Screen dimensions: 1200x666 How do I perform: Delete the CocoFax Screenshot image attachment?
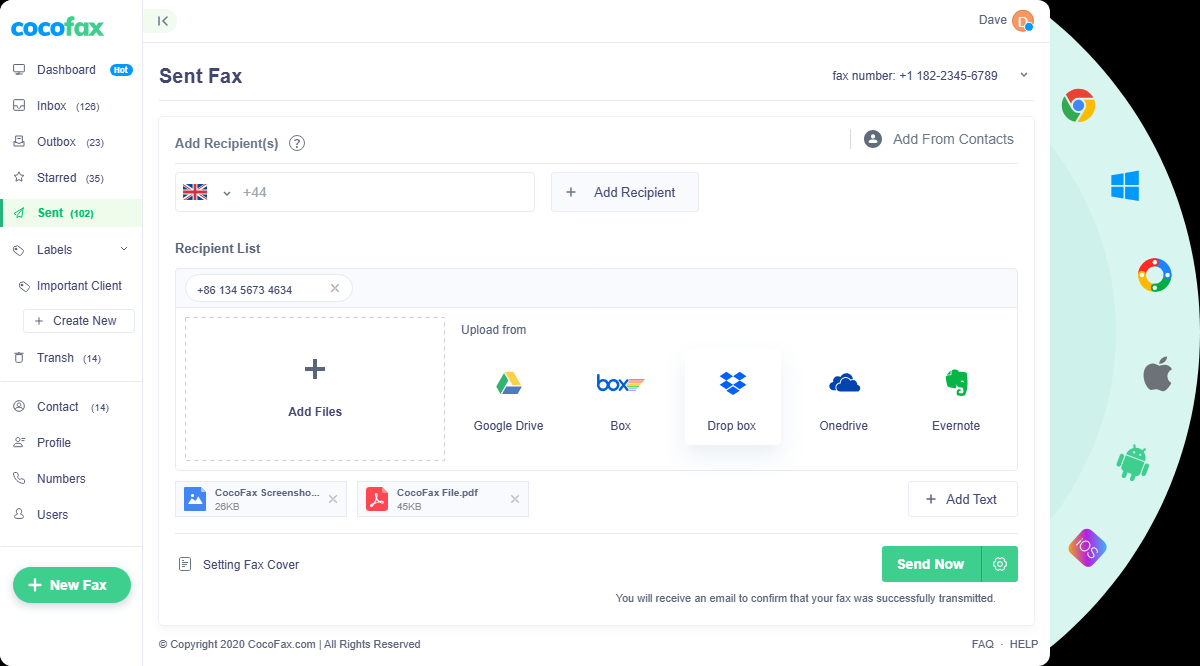point(333,499)
